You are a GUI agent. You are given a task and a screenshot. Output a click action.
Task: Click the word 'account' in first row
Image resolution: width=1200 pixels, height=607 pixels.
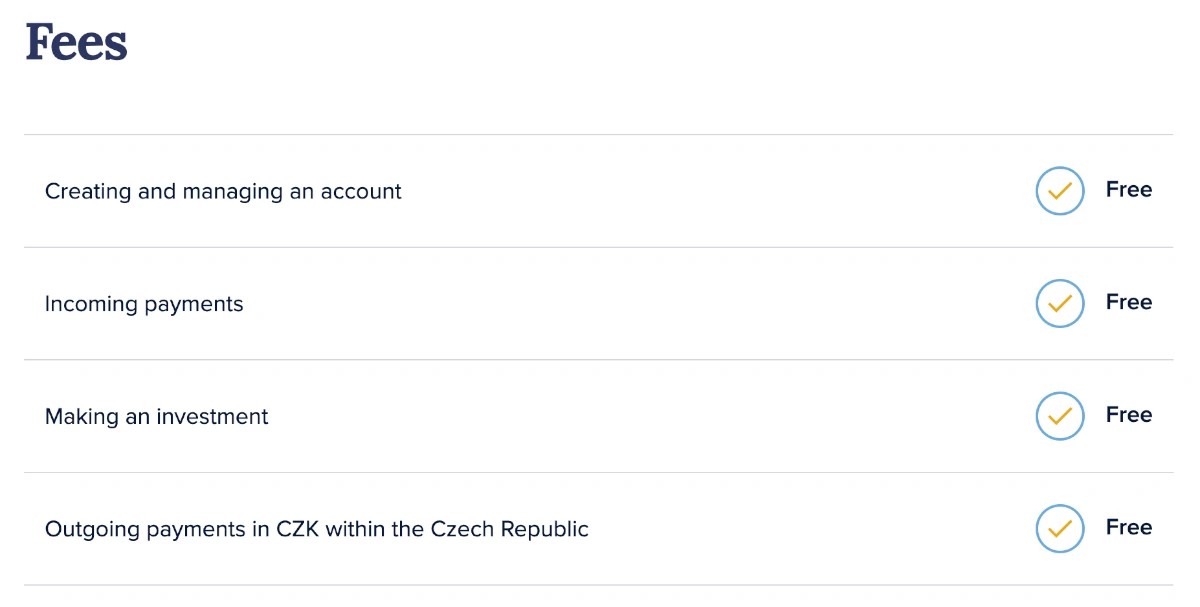click(361, 192)
